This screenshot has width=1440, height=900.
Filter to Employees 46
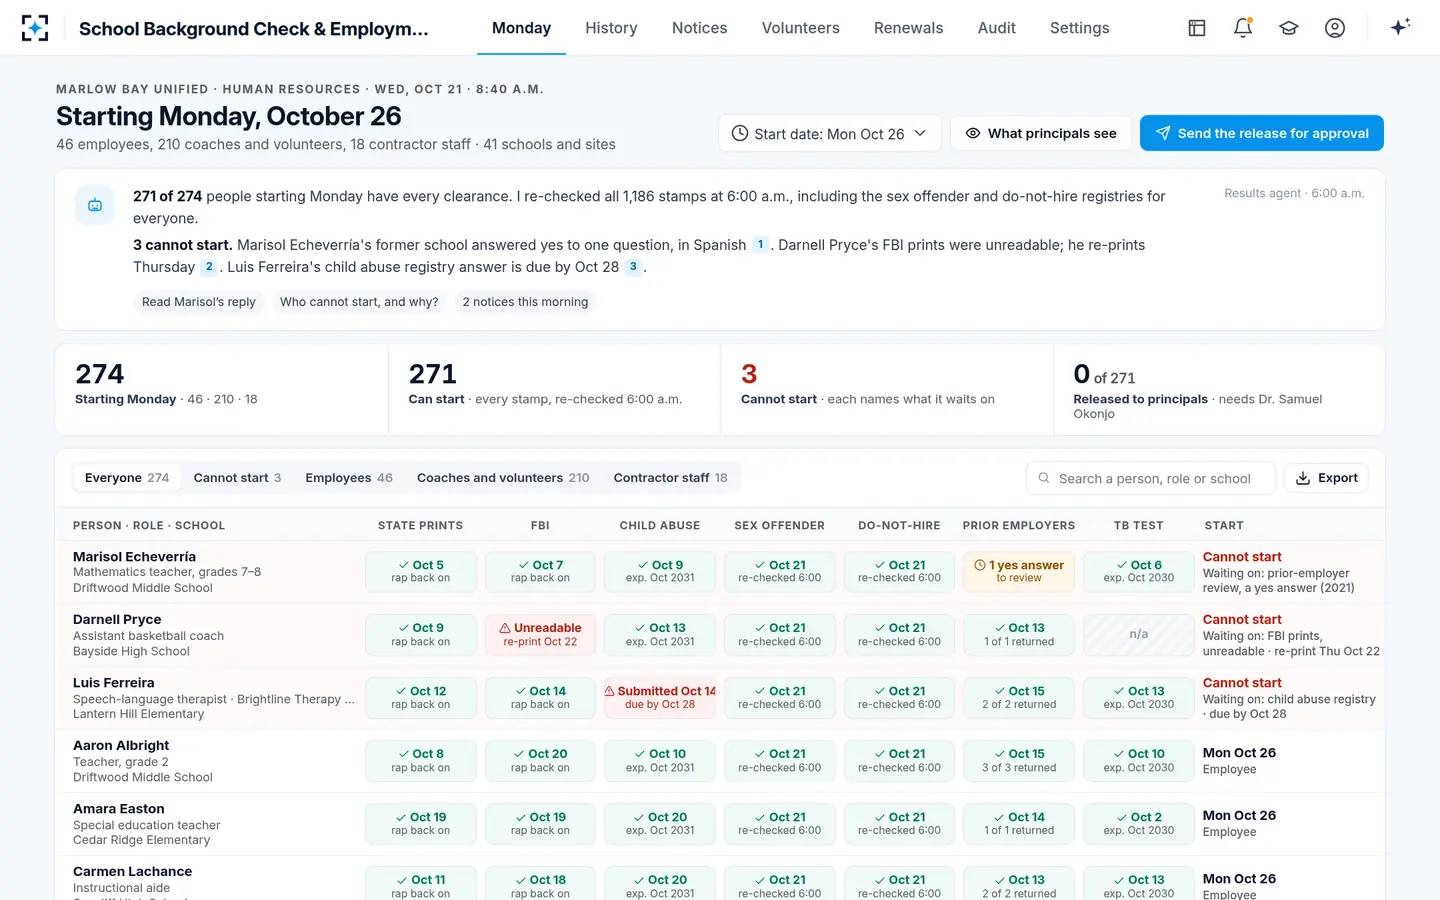click(x=349, y=478)
